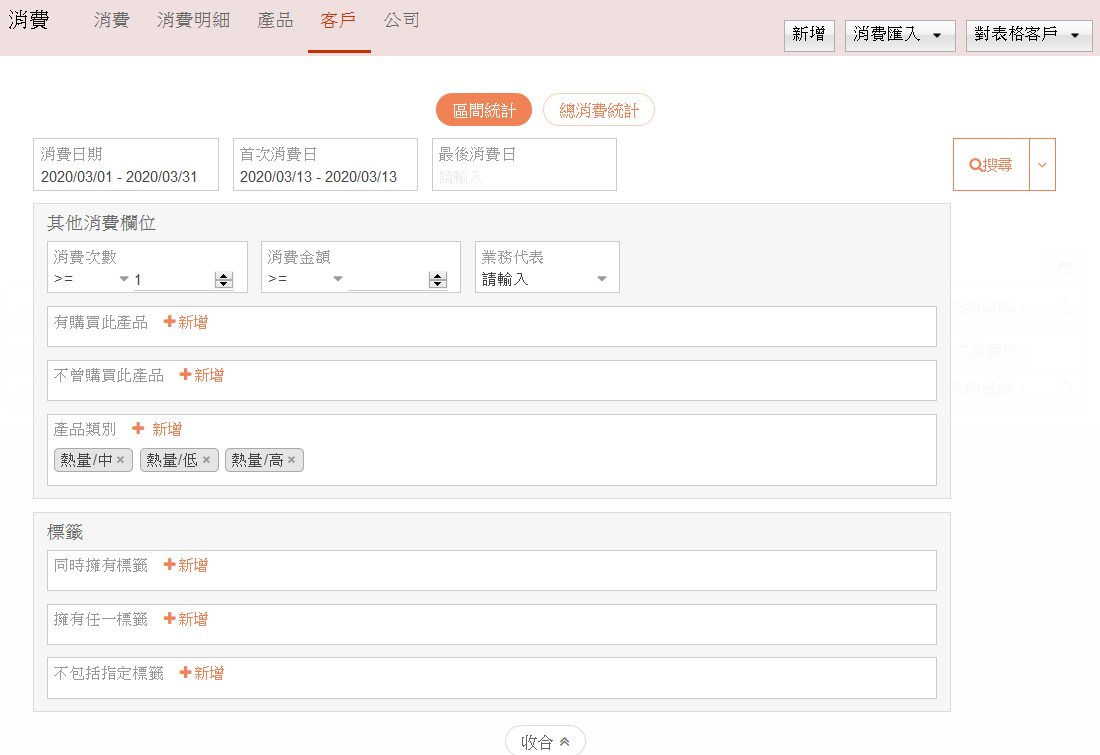Add tag under 不包括指定標籤

[185, 673]
